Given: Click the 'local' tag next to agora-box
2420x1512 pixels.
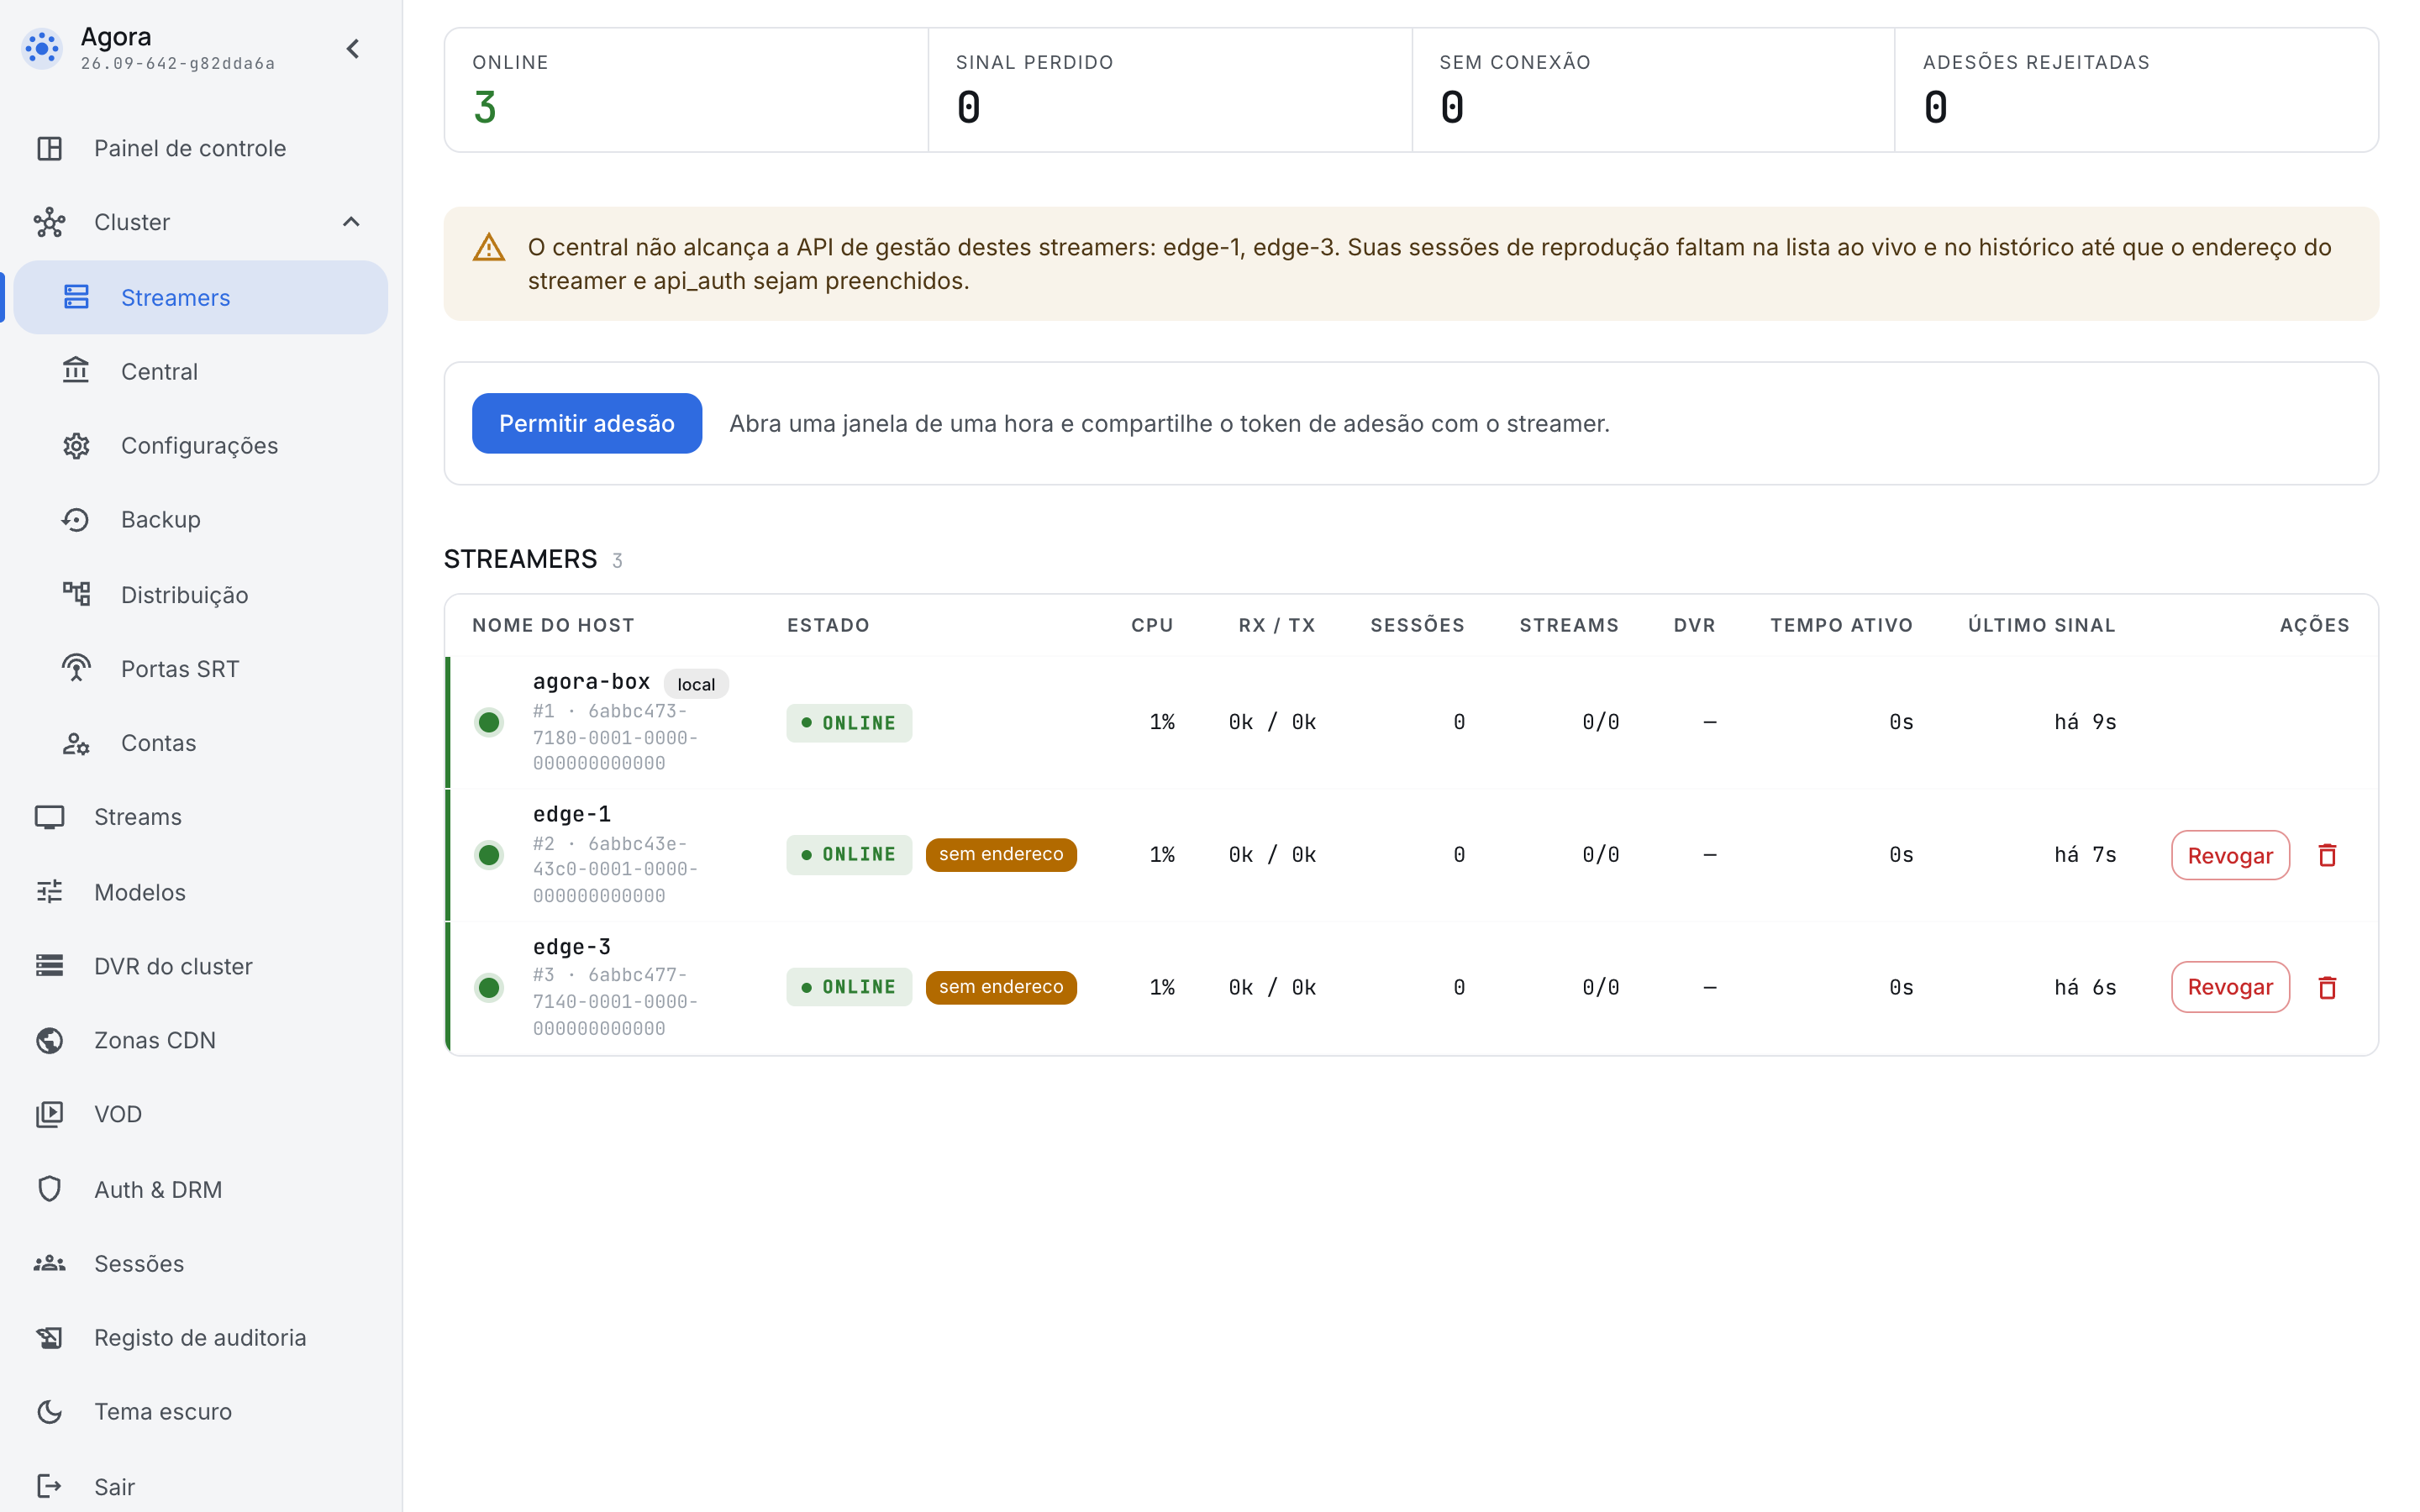Looking at the screenshot, I should pos(696,684).
